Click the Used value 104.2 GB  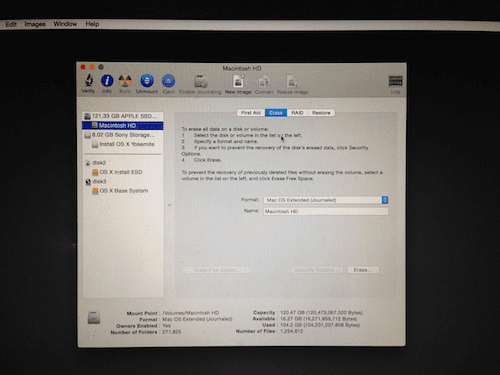pos(320,325)
